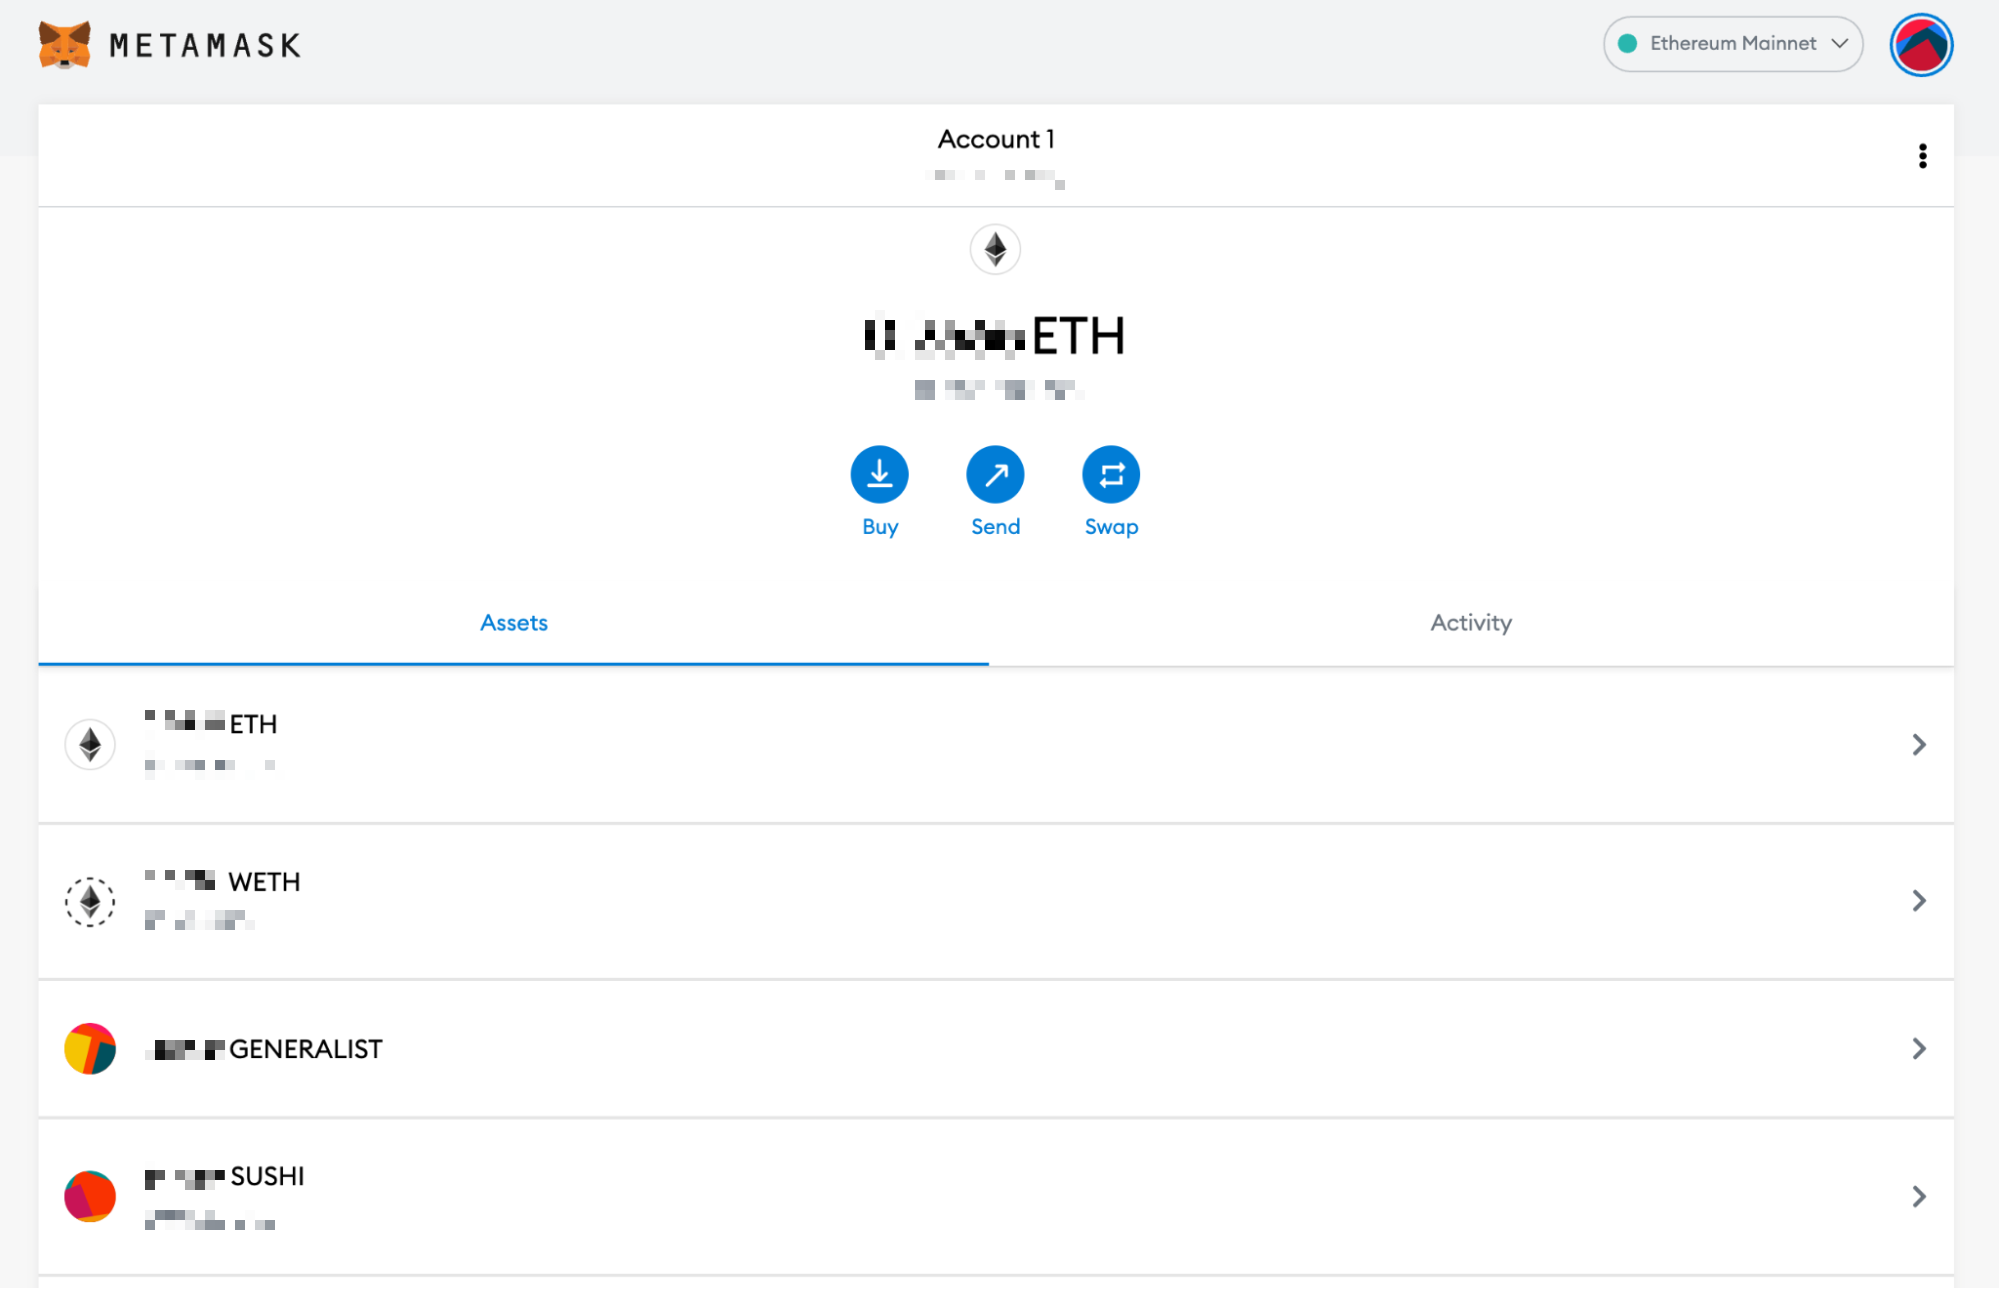Click the GENERALIST token icon
The image size is (1999, 1289).
(x=90, y=1048)
